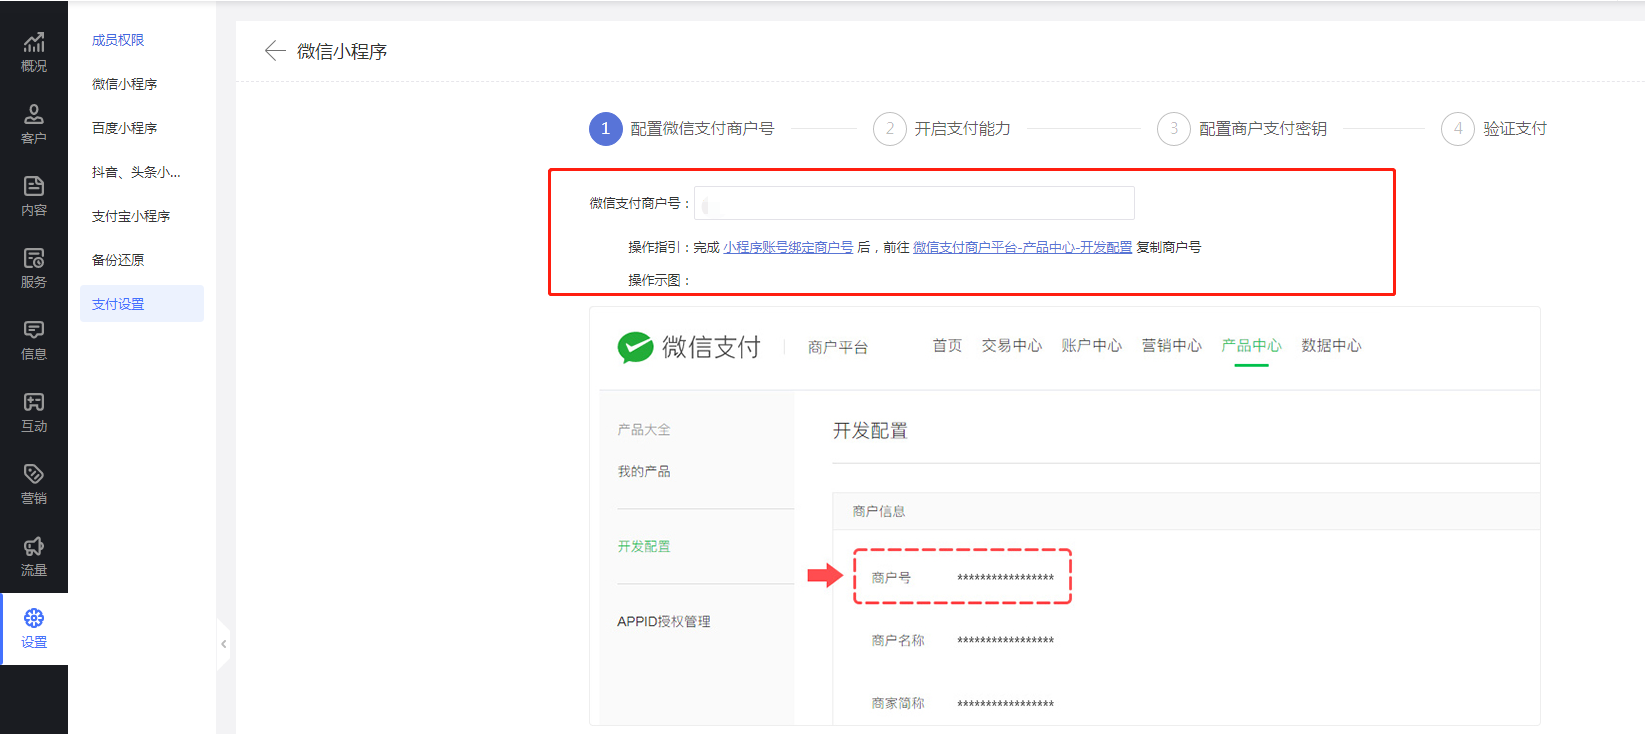1645x734 pixels.
Task: Select 备份还原 in the settings submenu
Action: click(x=118, y=260)
